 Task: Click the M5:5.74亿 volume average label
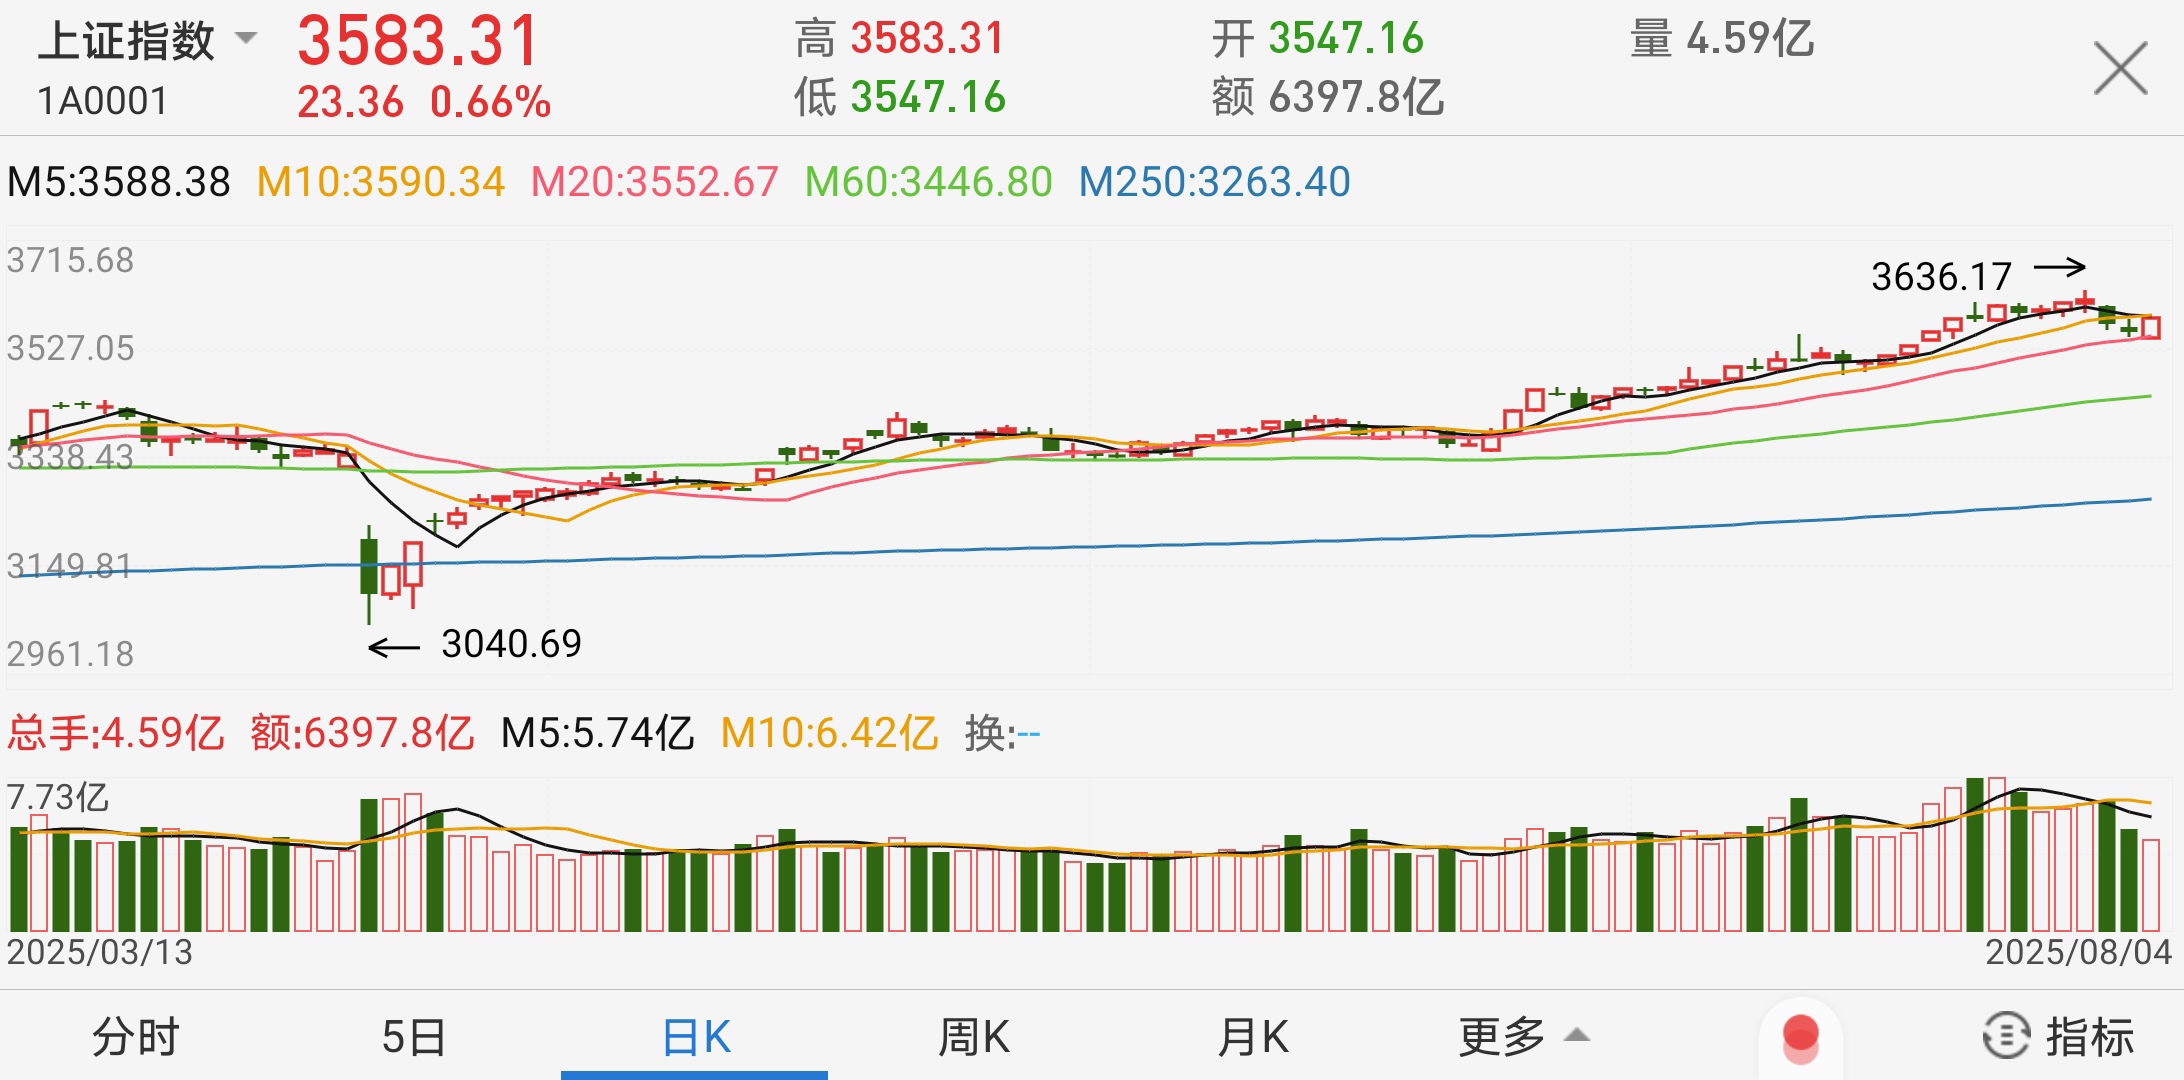click(x=597, y=733)
